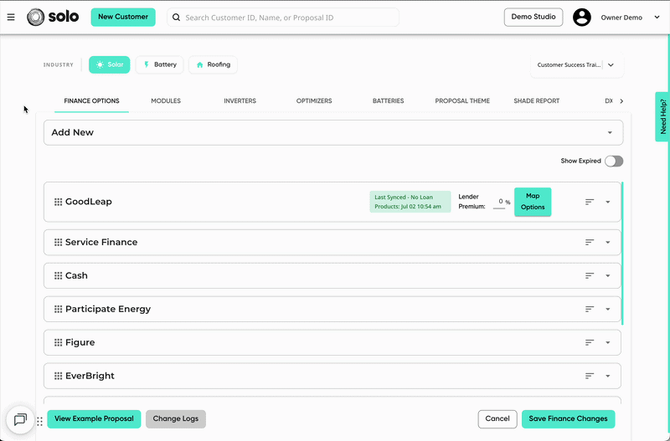Click GoodLeap Map Options button

click(x=532, y=202)
